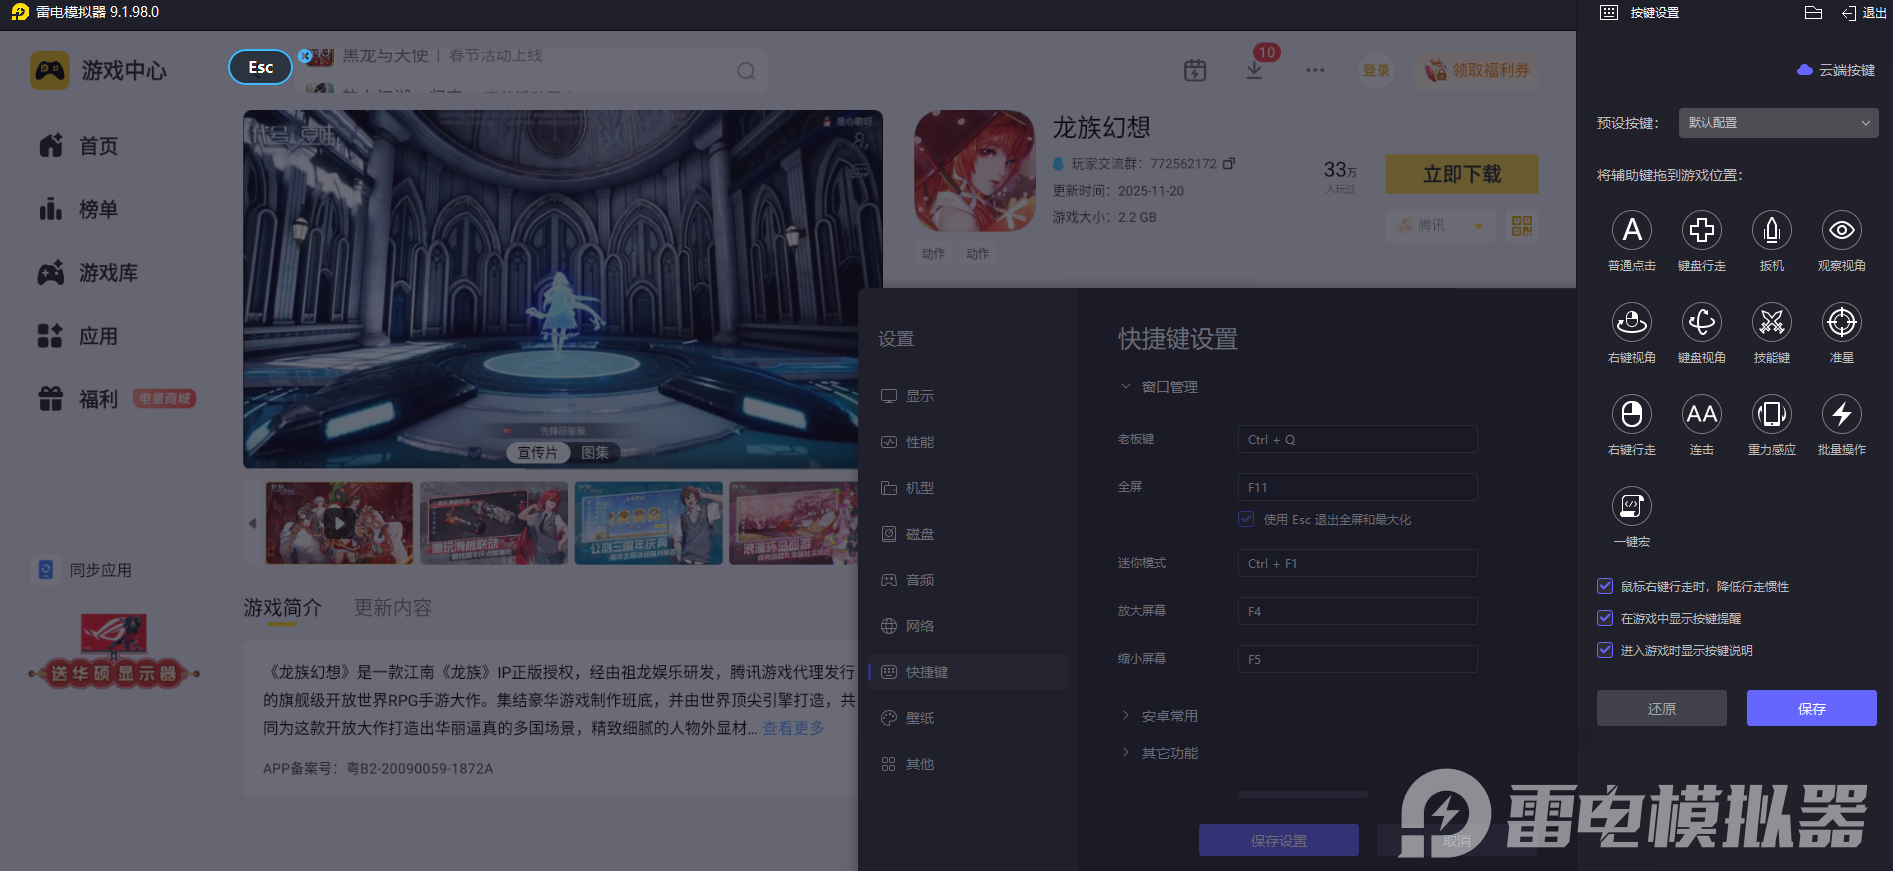Image resolution: width=1893 pixels, height=871 pixels.
Task: Open 榜单 rankings in the sidebar
Action: click(x=78, y=209)
